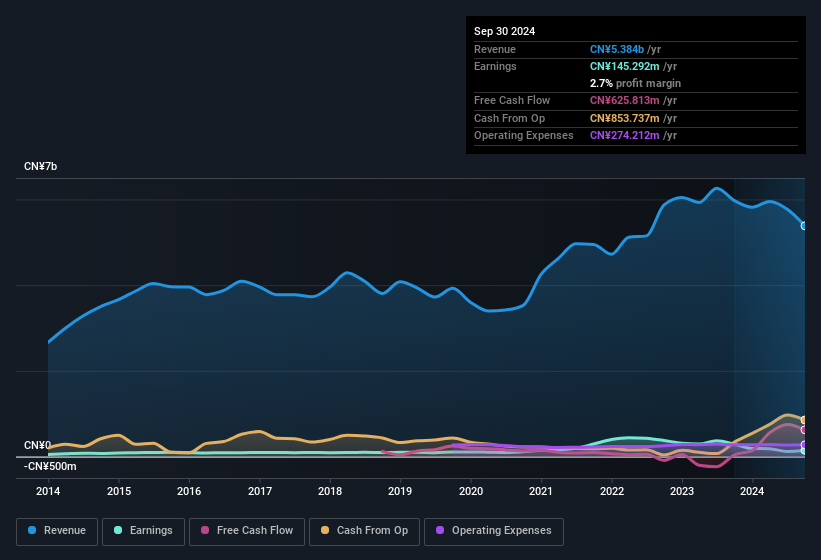Select the Sep 30 2024 tooltip date
The image size is (821, 560).
(504, 31)
